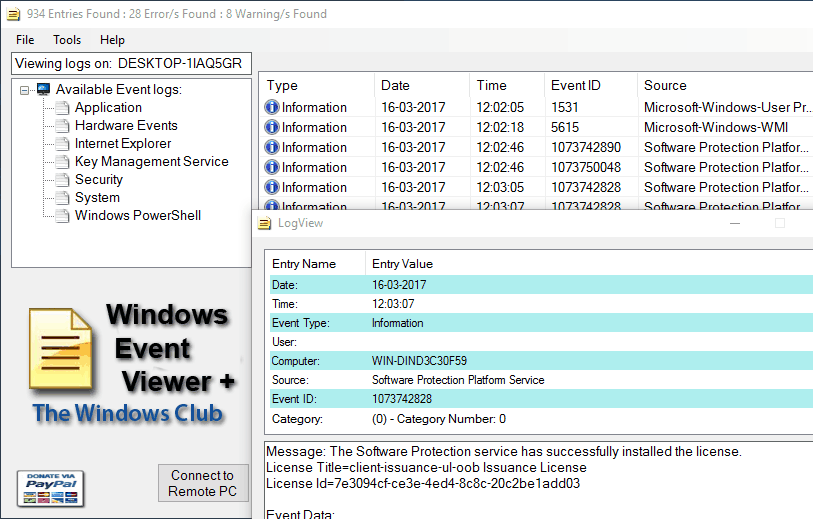This screenshot has width=813, height=519.
Task: Sort events by the Source column
Action: pyautogui.click(x=725, y=85)
